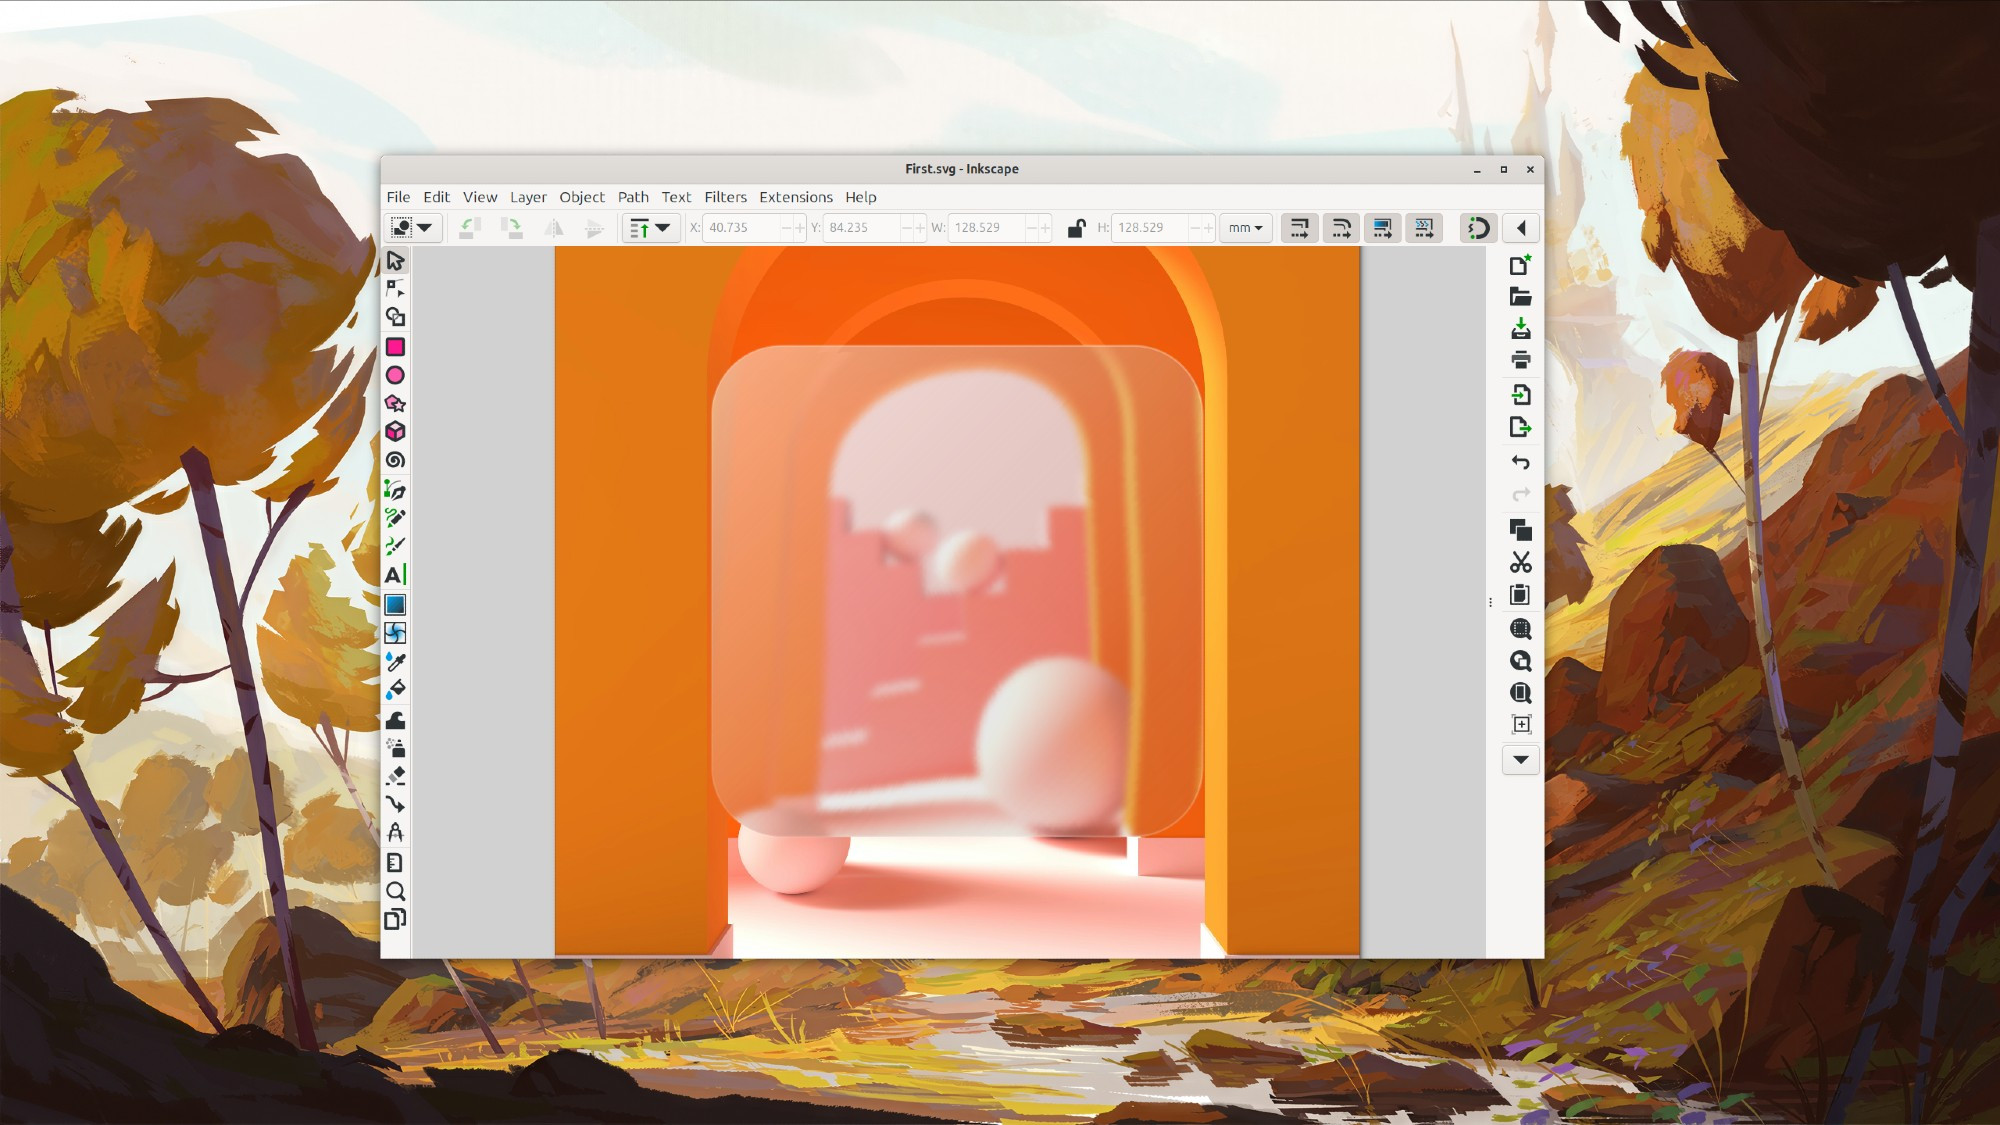Viewport: 2000px width, 1125px height.
Task: Toggle snapping on or off
Action: pos(1478,228)
